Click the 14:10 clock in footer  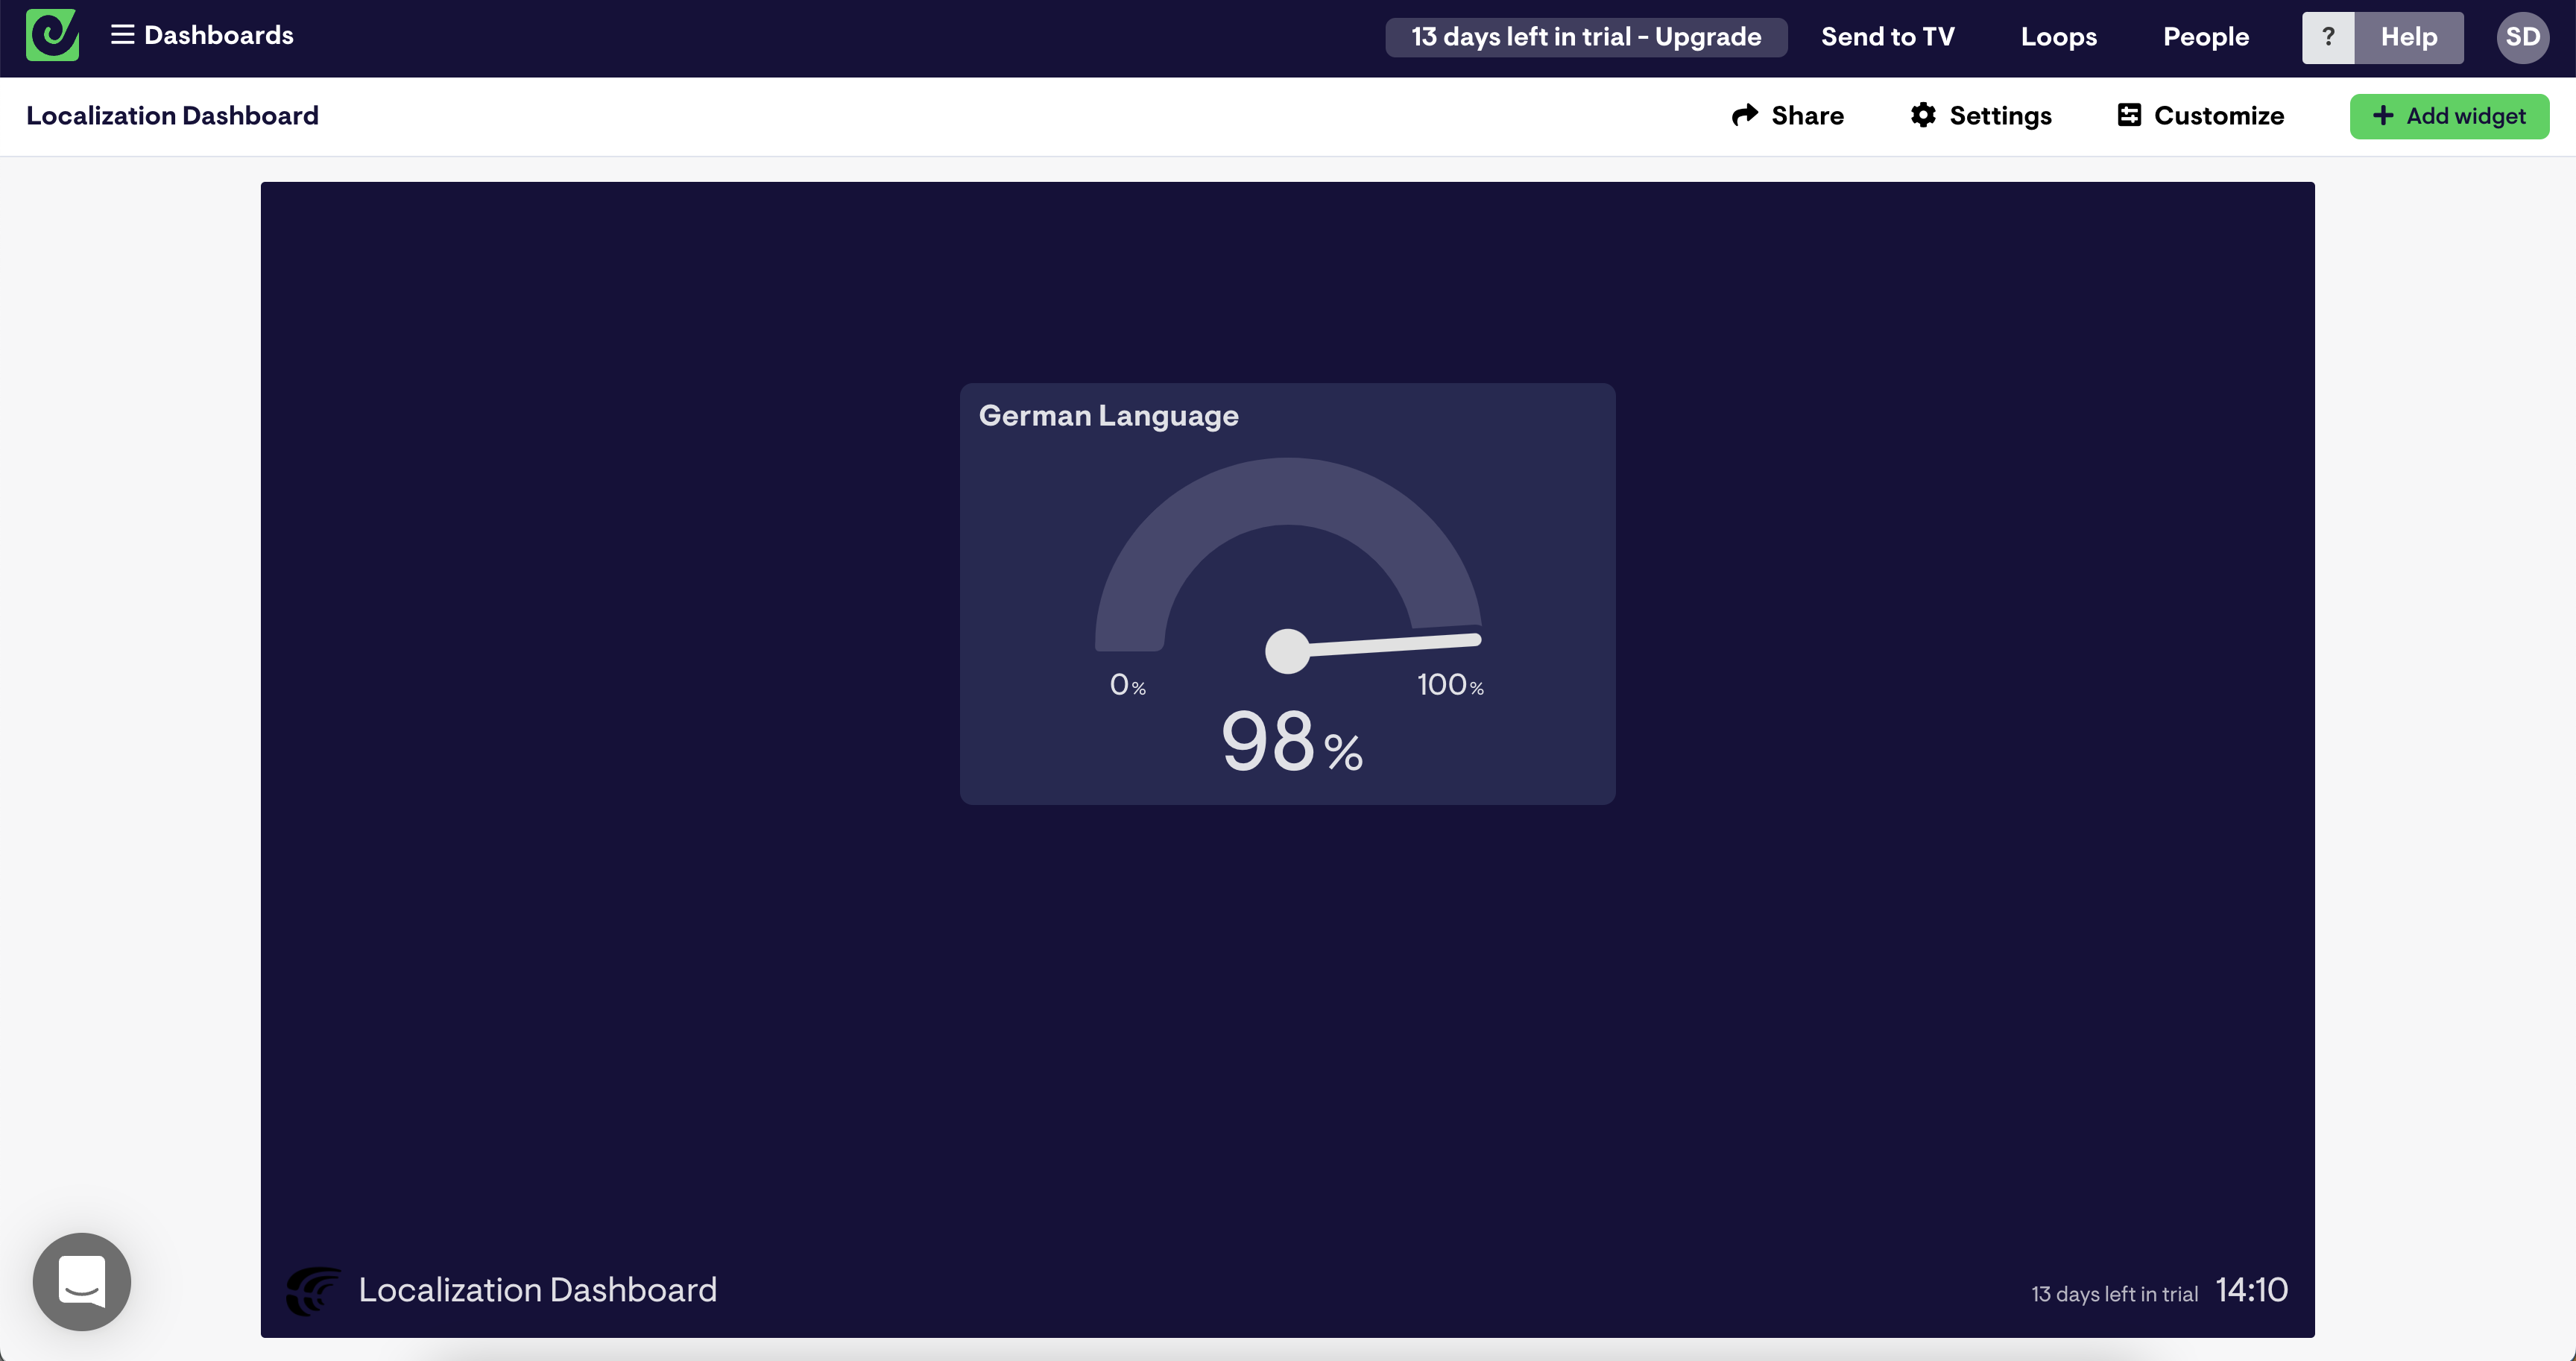2251,1290
